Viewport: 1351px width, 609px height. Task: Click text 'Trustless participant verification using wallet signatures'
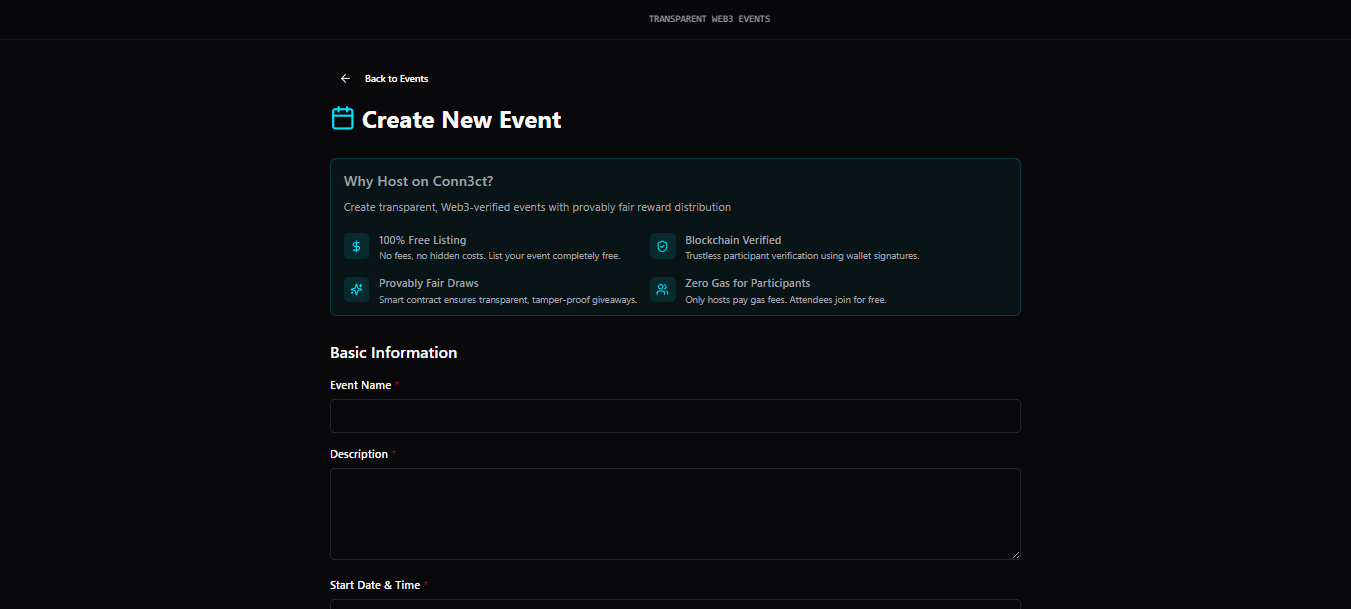click(x=802, y=256)
